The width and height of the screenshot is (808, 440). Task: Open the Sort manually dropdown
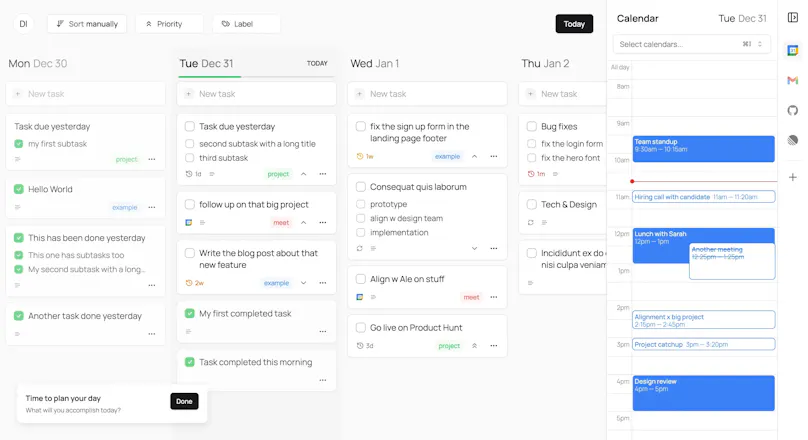pyautogui.click(x=87, y=24)
